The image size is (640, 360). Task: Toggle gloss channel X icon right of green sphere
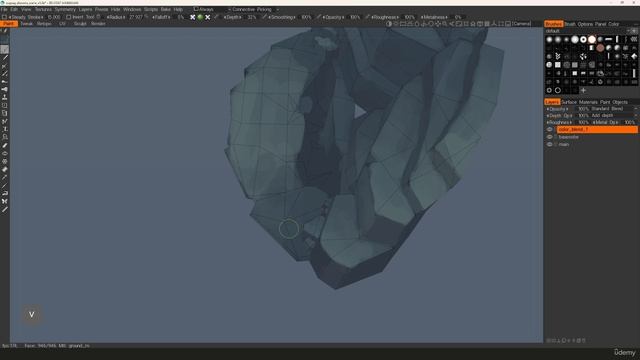click(208, 17)
